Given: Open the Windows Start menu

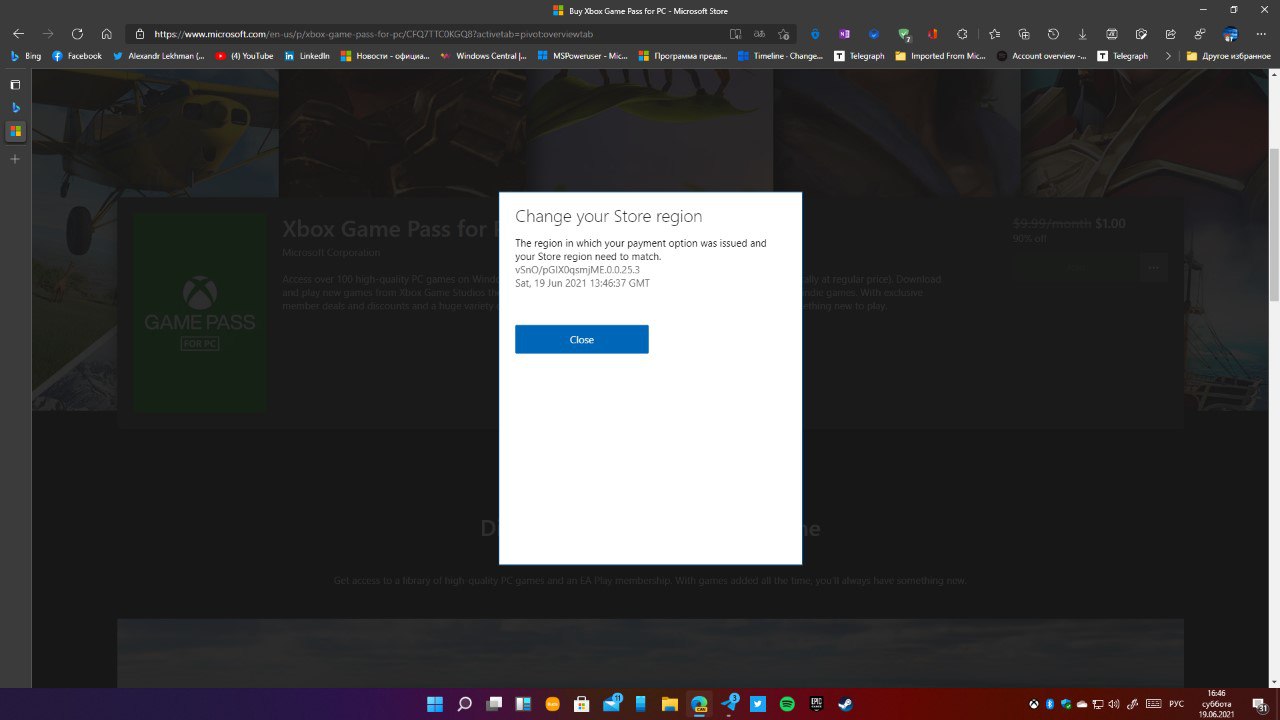Looking at the screenshot, I should point(435,704).
